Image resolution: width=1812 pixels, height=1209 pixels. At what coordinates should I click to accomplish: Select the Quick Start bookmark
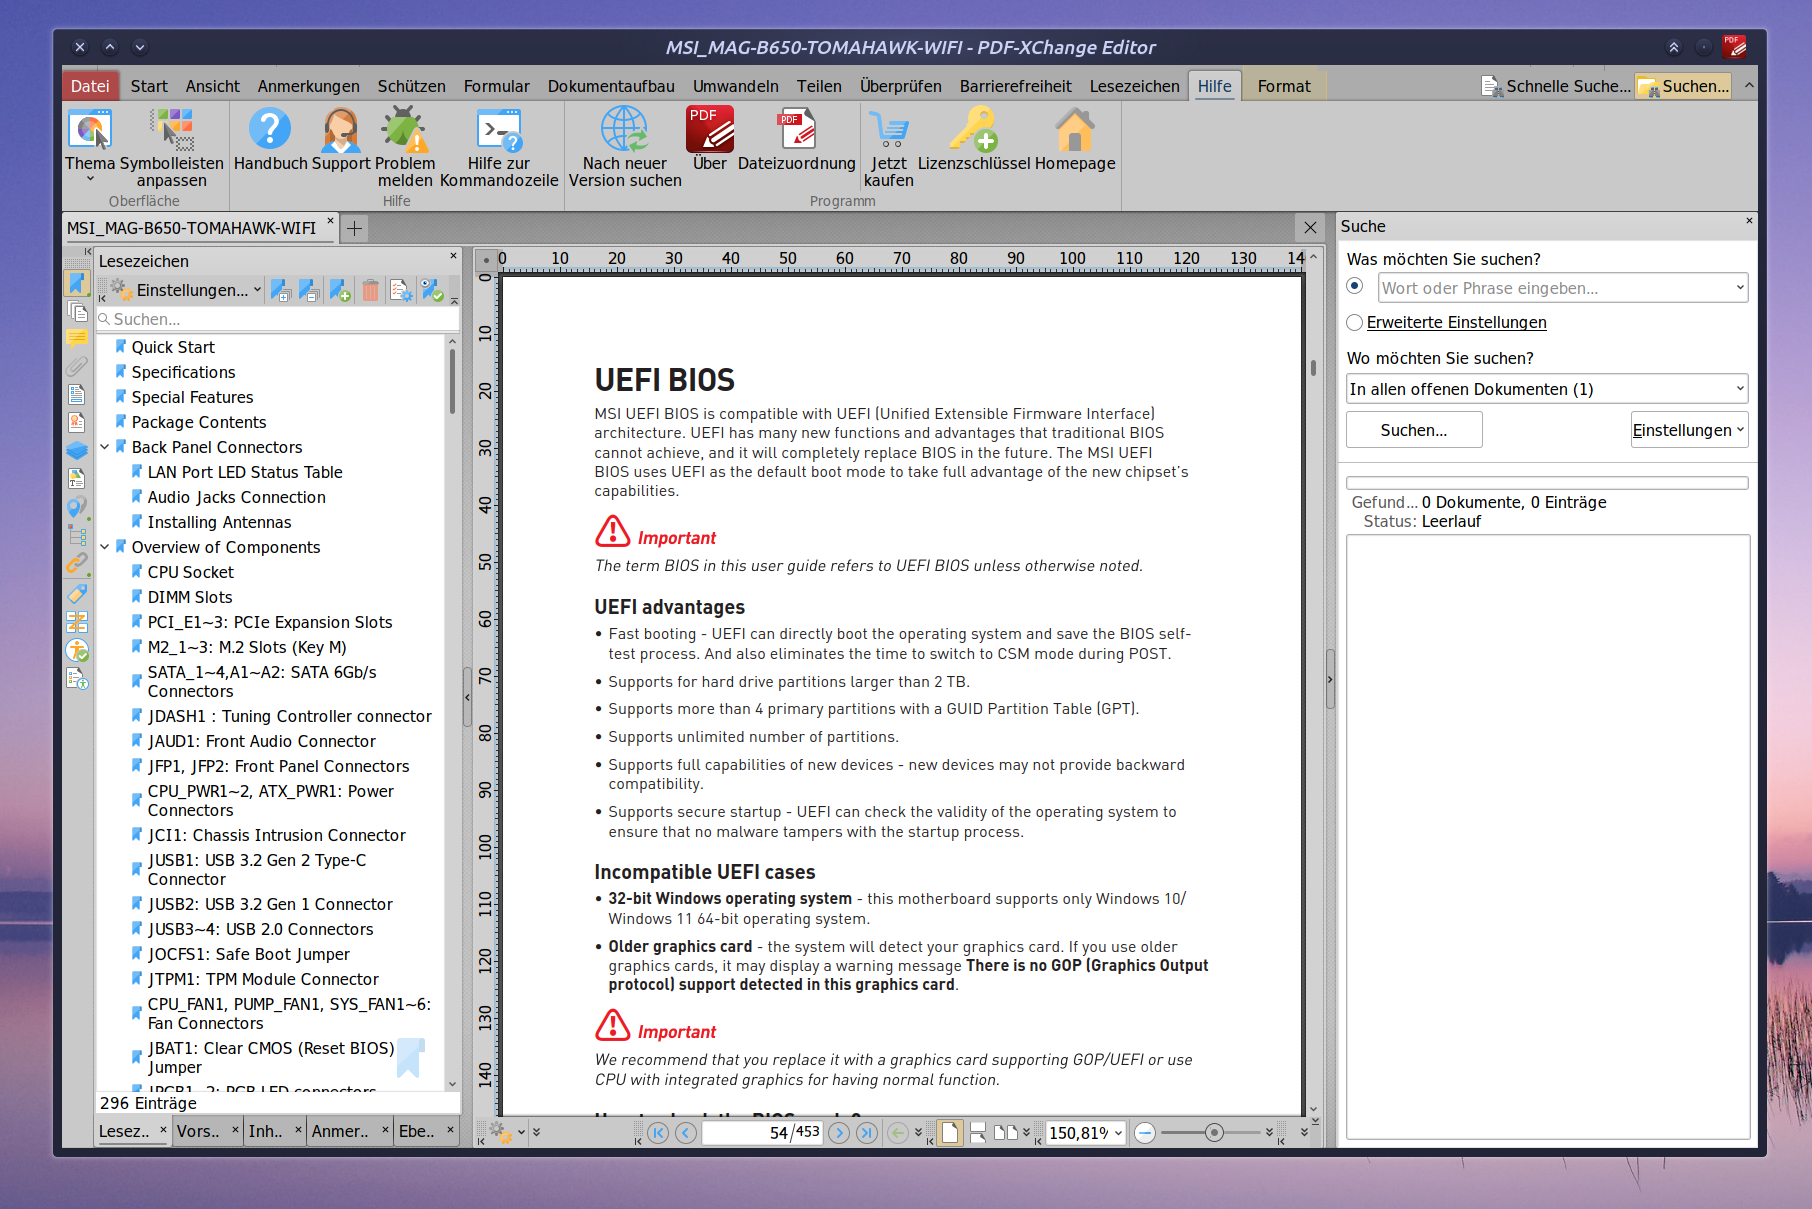coord(173,347)
